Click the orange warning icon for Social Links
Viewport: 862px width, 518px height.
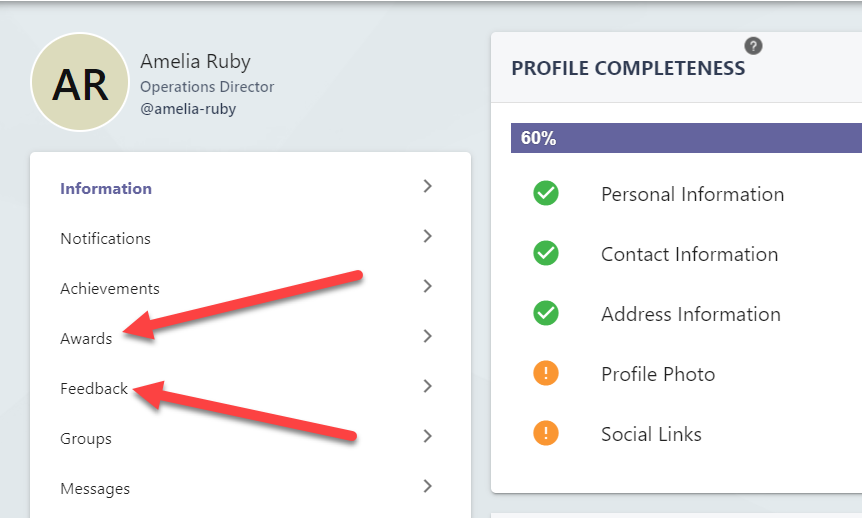pyautogui.click(x=546, y=433)
